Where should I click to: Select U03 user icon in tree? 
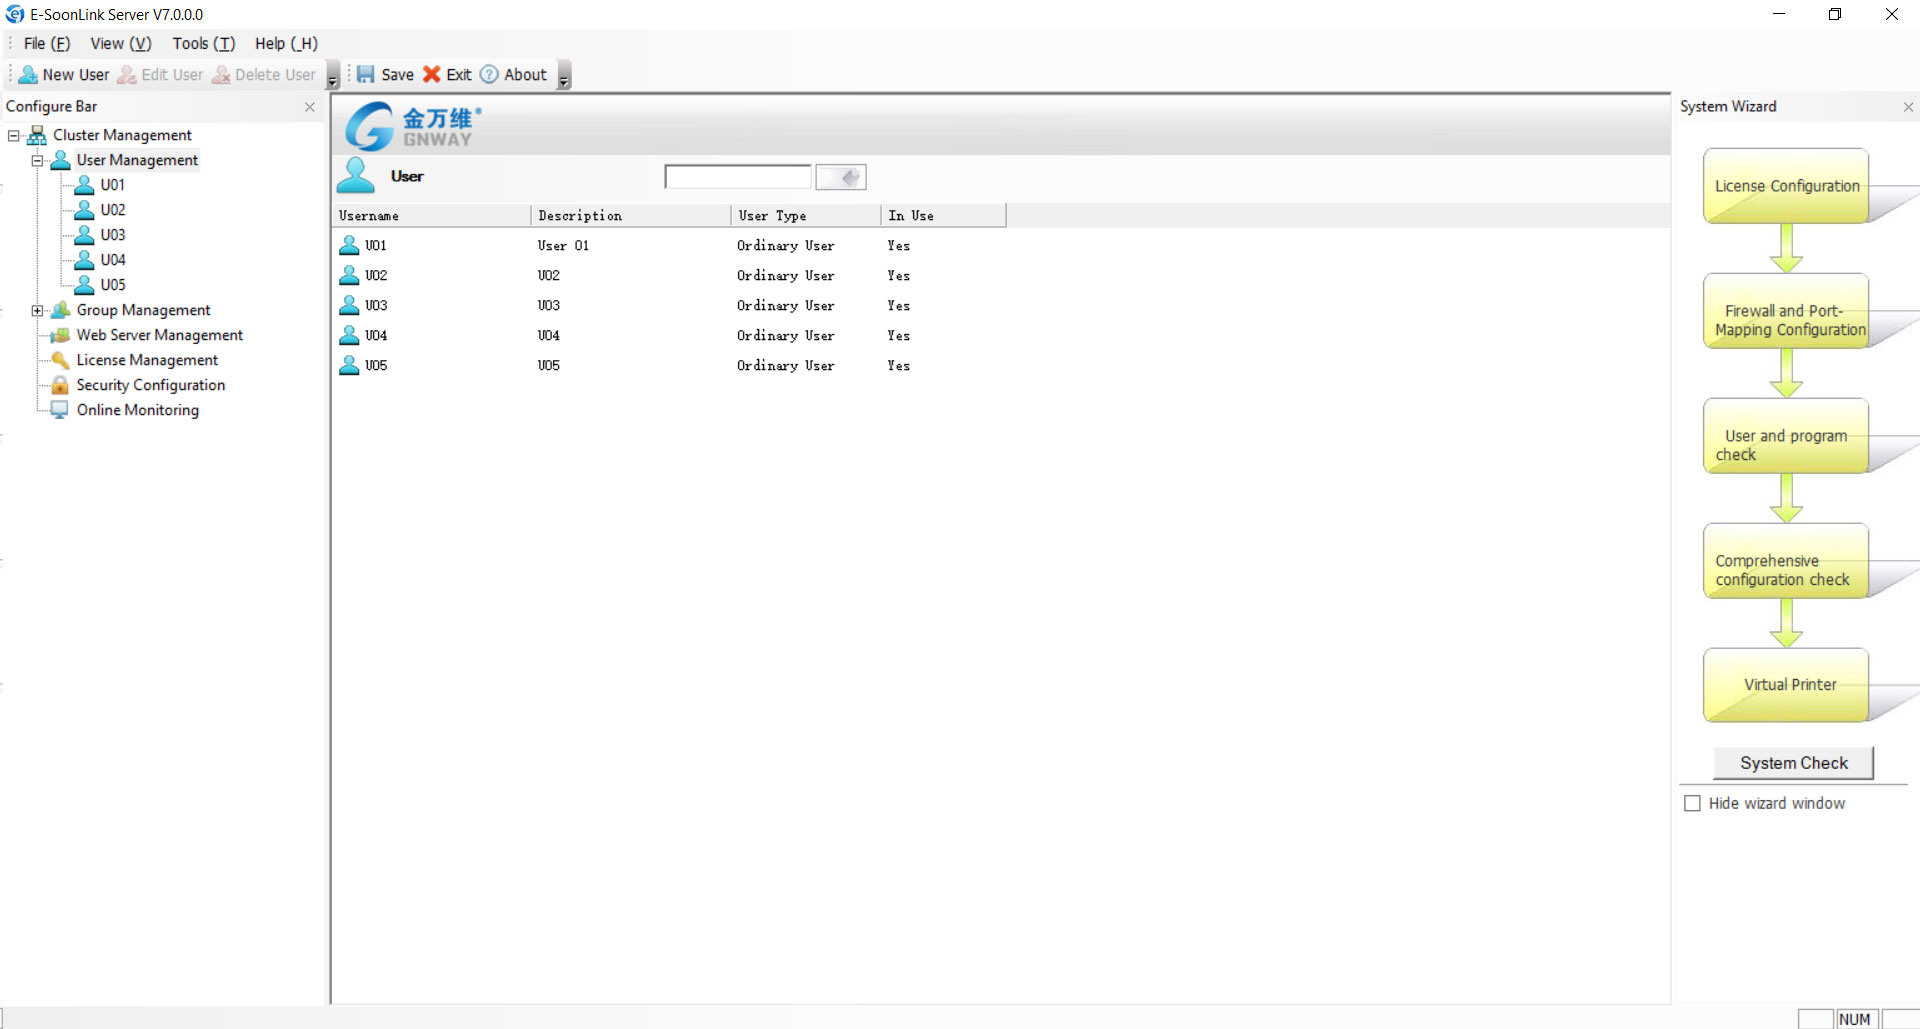click(85, 235)
